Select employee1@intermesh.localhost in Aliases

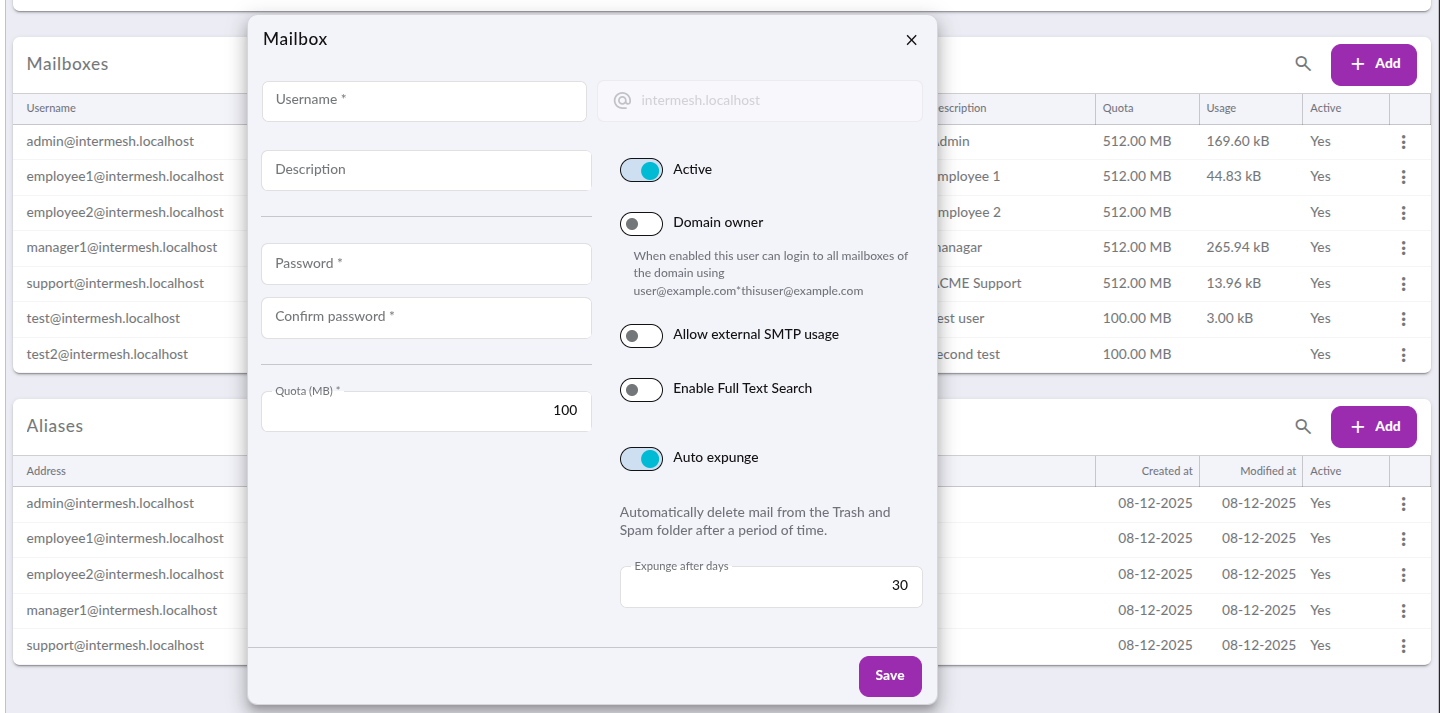[x=125, y=539]
